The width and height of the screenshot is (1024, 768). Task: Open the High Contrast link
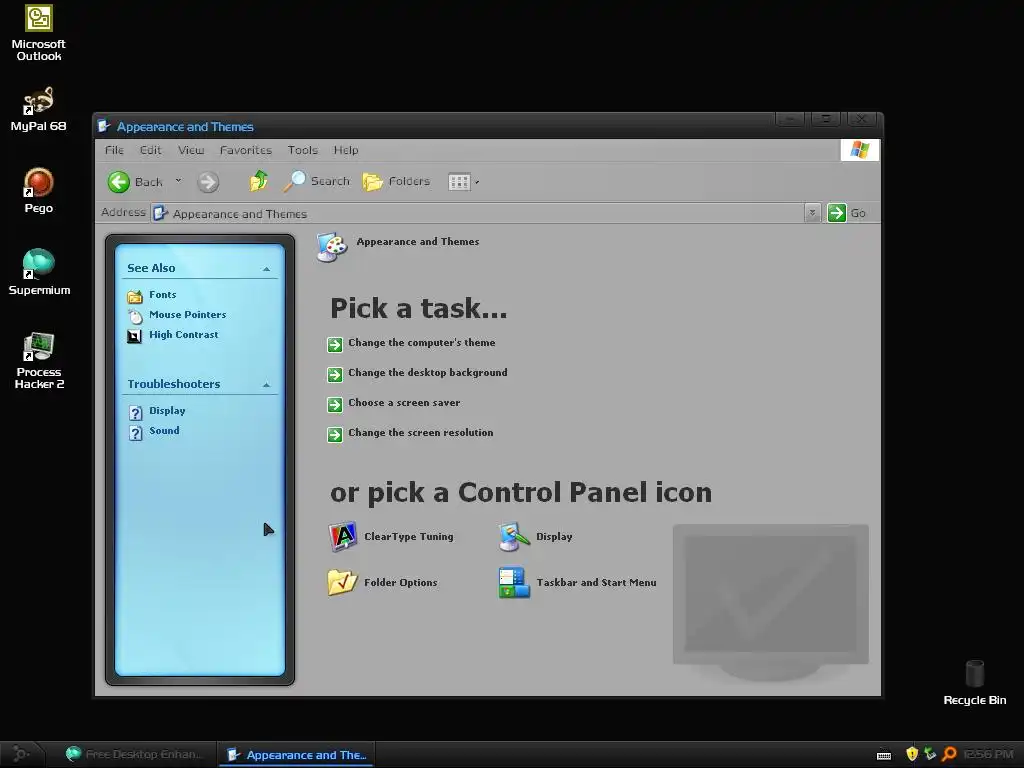(x=184, y=334)
